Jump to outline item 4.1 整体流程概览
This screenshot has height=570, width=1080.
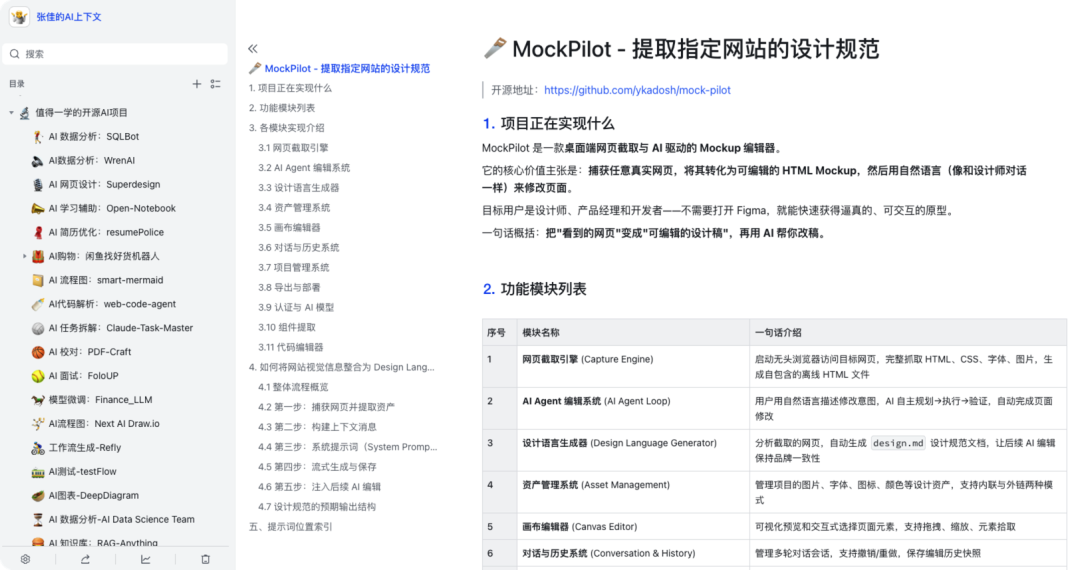[x=293, y=388]
